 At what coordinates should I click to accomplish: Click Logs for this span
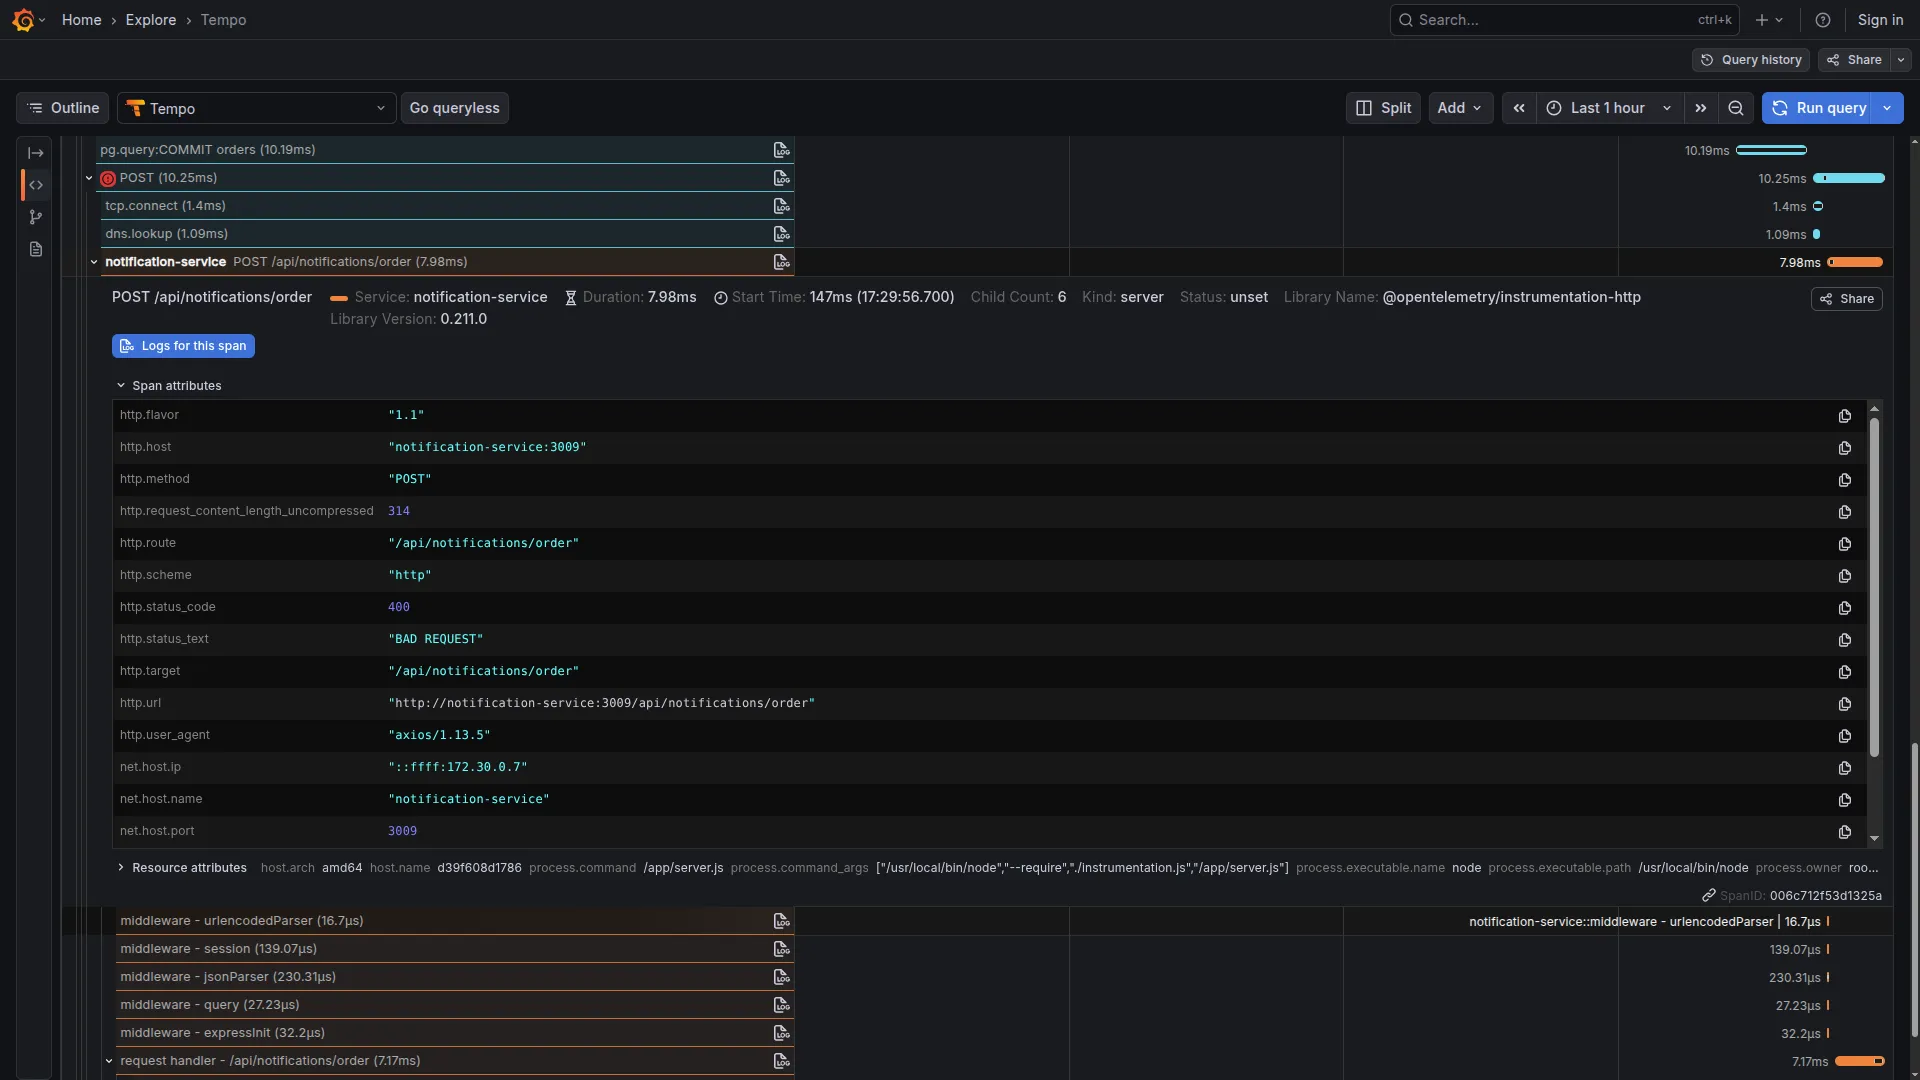(x=183, y=345)
